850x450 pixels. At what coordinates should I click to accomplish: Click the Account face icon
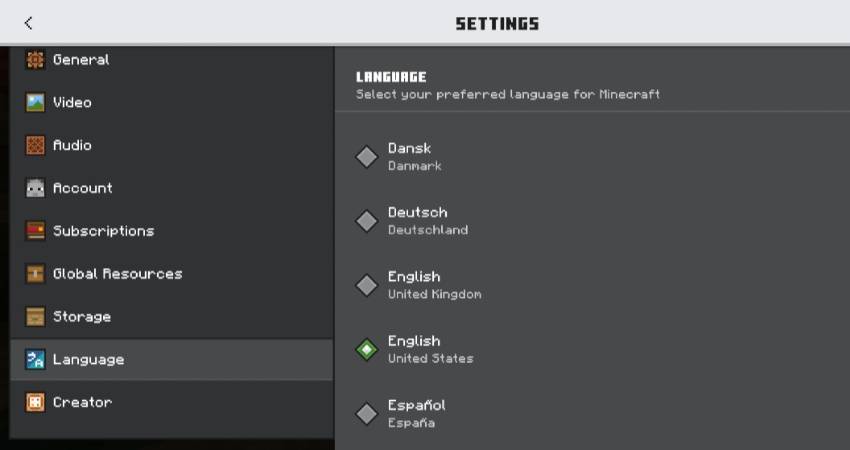(35, 188)
